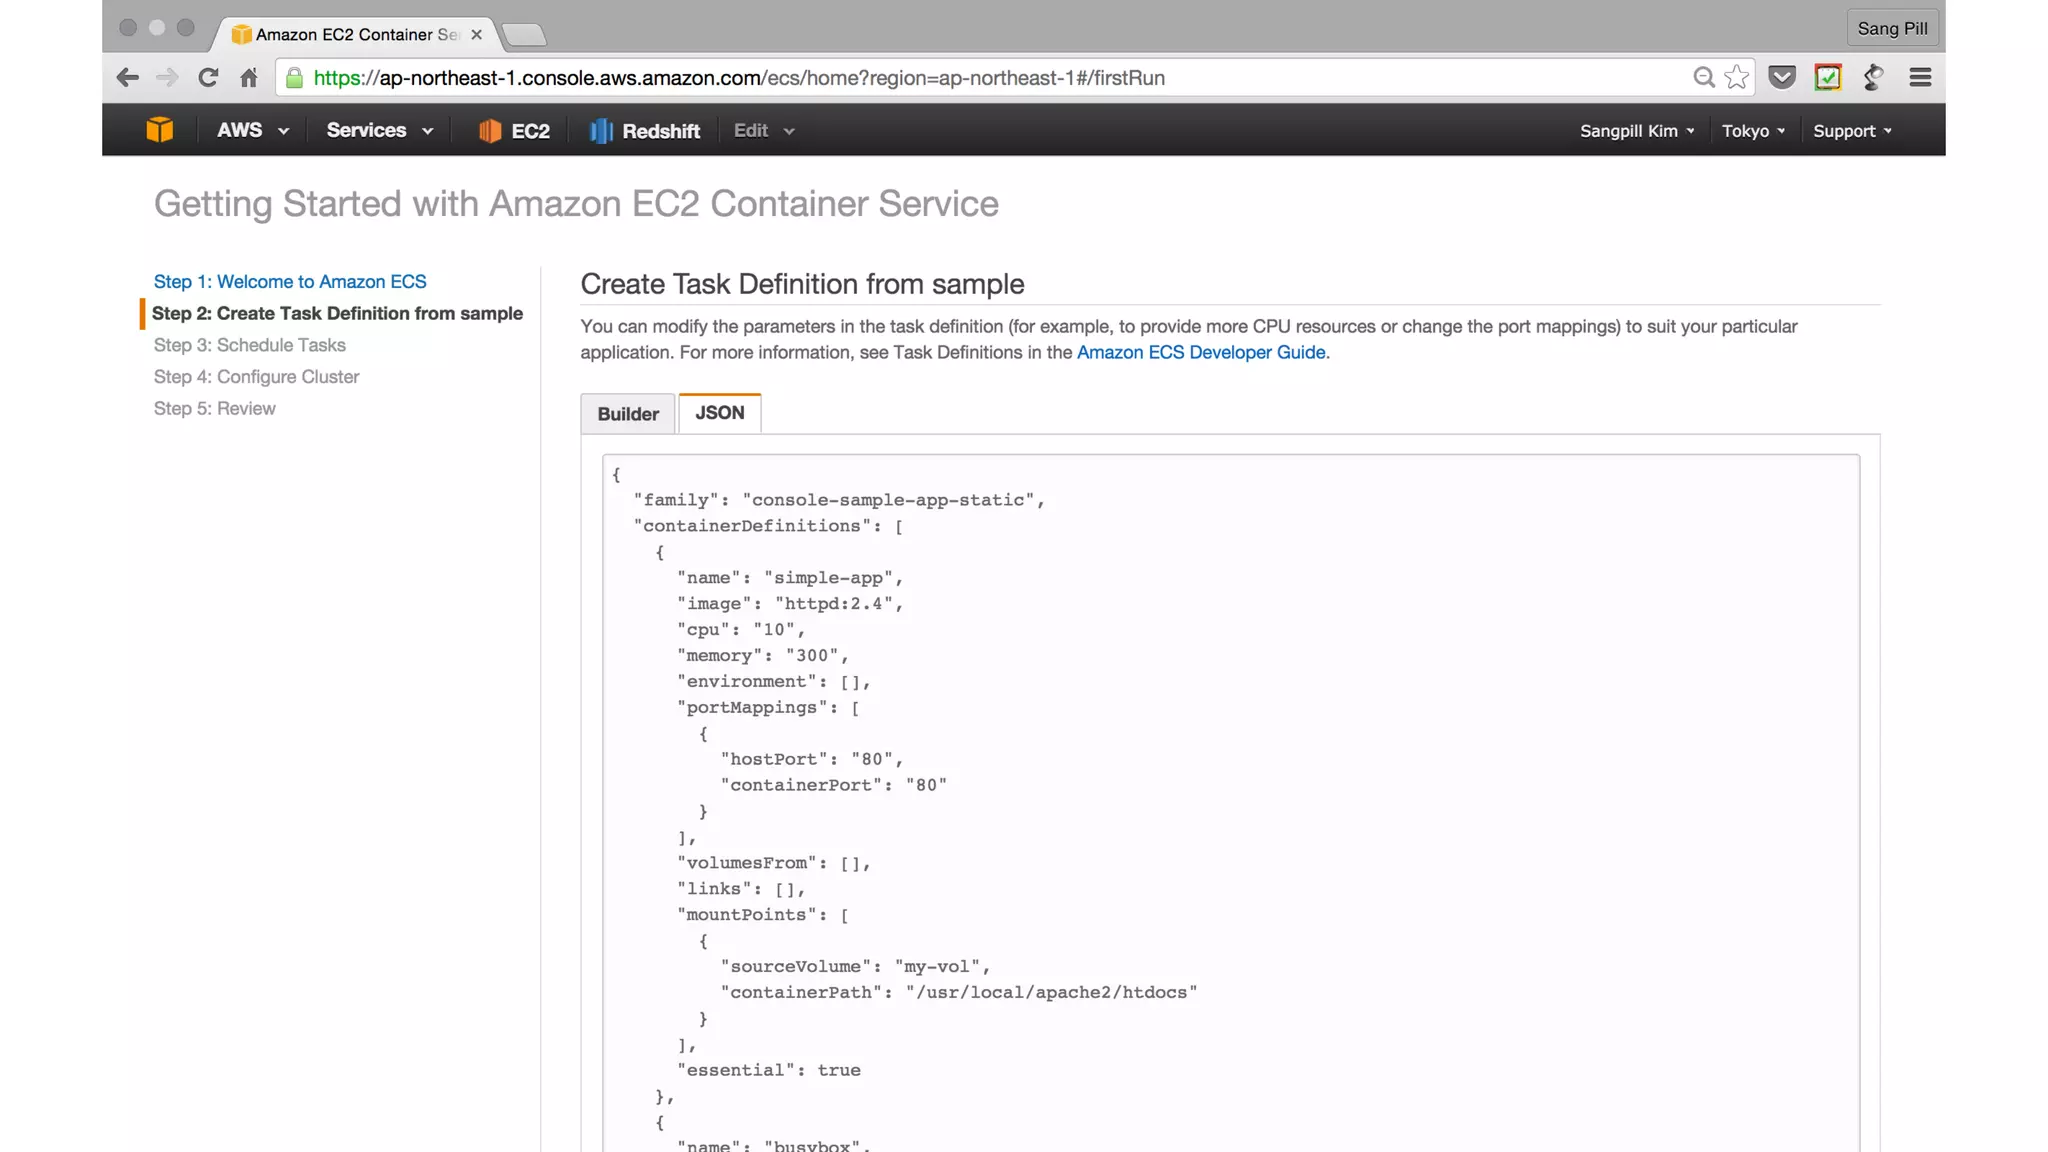Click the AWS orange cube logo
The width and height of the screenshot is (2048, 1152).
159,130
